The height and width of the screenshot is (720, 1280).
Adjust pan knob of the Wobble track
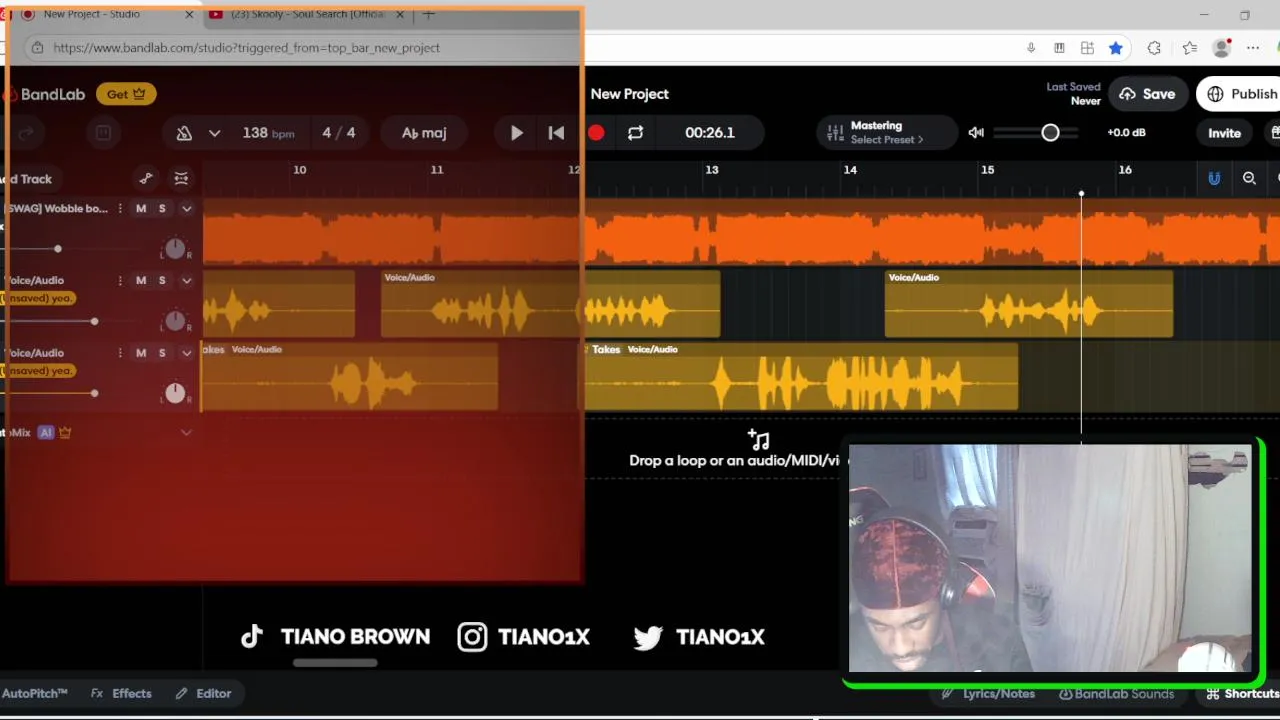[x=175, y=248]
